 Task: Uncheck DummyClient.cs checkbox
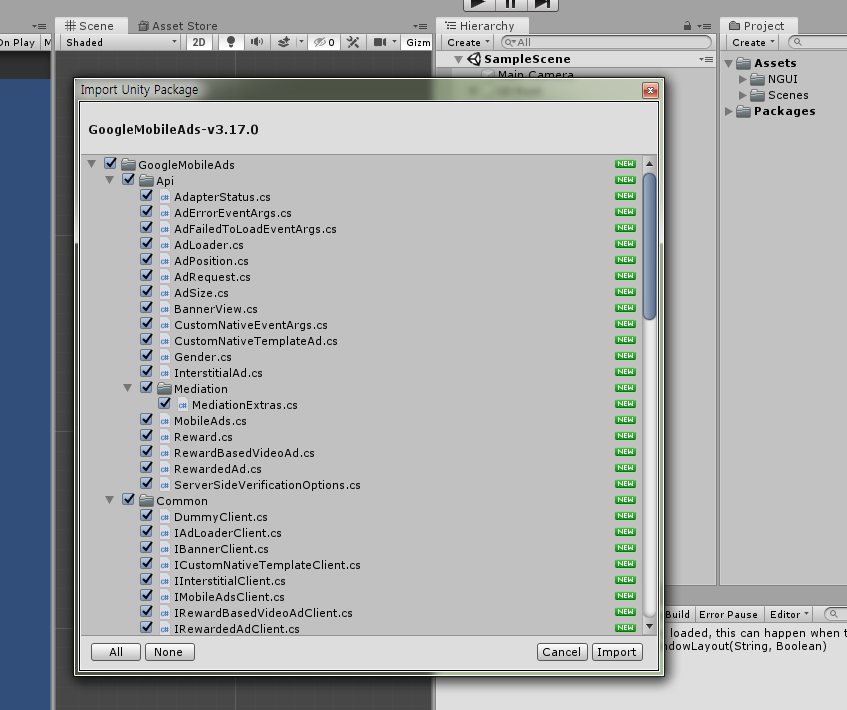pos(146,515)
